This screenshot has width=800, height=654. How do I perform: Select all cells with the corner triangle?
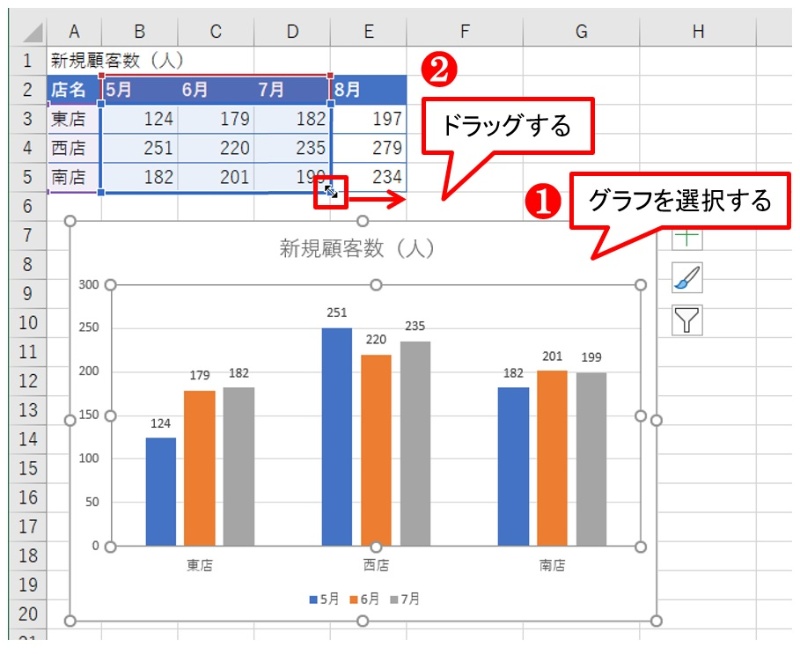click(30, 30)
